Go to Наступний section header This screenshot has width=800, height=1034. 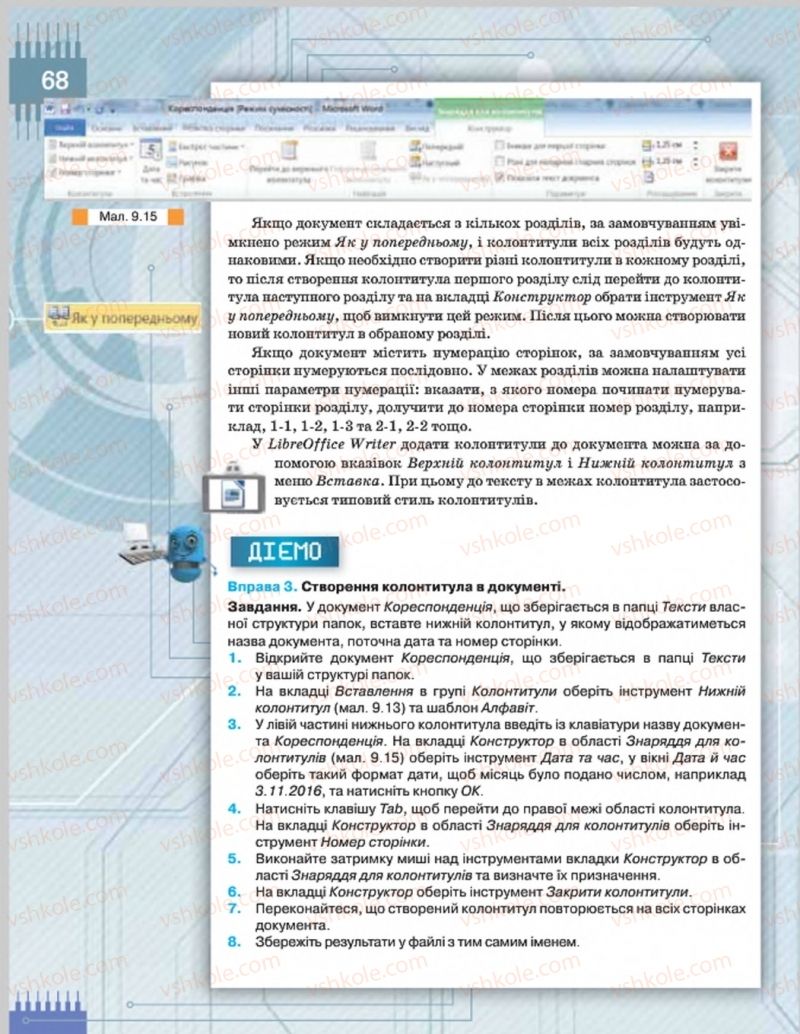(x=435, y=162)
